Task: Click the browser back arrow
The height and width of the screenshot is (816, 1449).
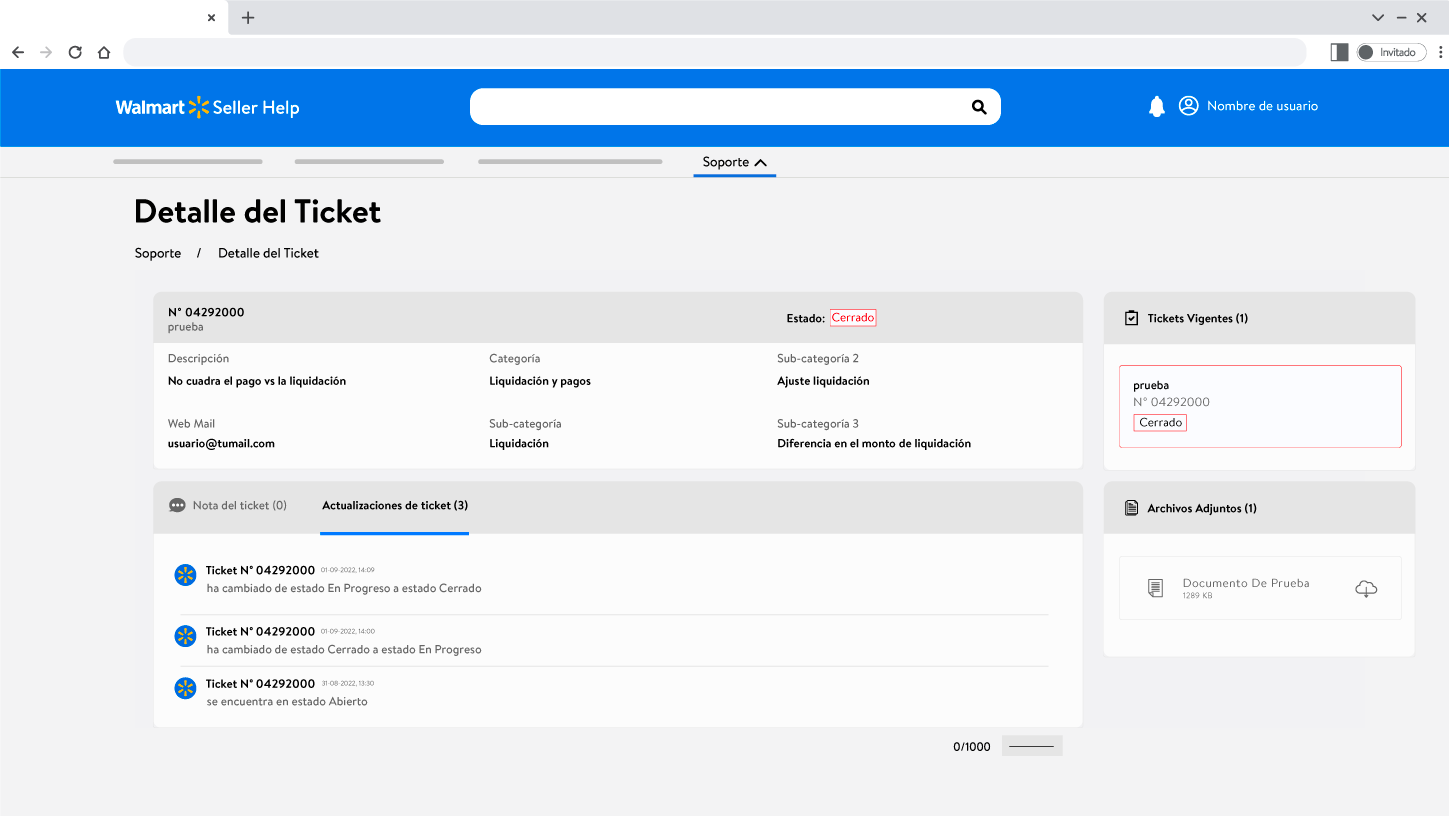Action: [18, 52]
